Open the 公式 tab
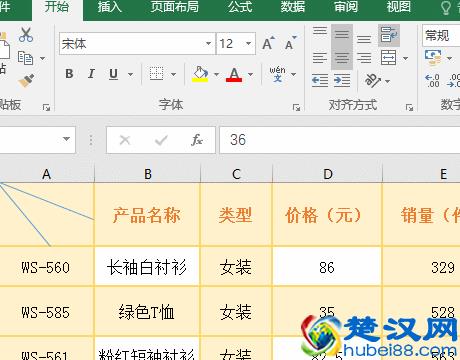Image resolution: width=460 pixels, height=360 pixels. pyautogui.click(x=240, y=7)
